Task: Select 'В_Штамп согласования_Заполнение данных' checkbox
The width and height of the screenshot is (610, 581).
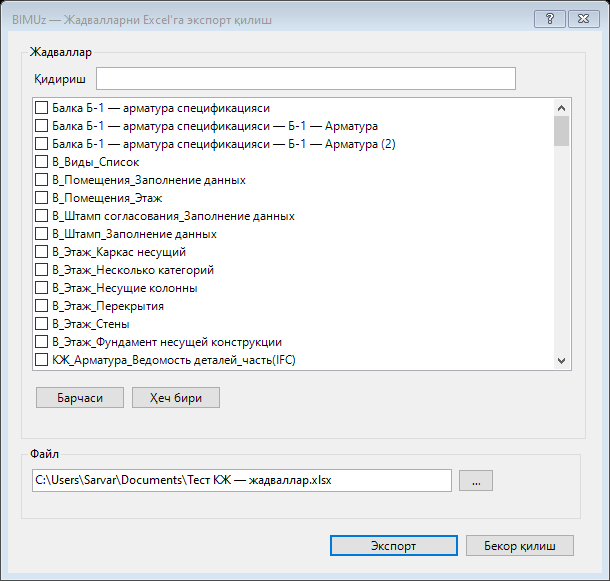Action: click(x=41, y=216)
